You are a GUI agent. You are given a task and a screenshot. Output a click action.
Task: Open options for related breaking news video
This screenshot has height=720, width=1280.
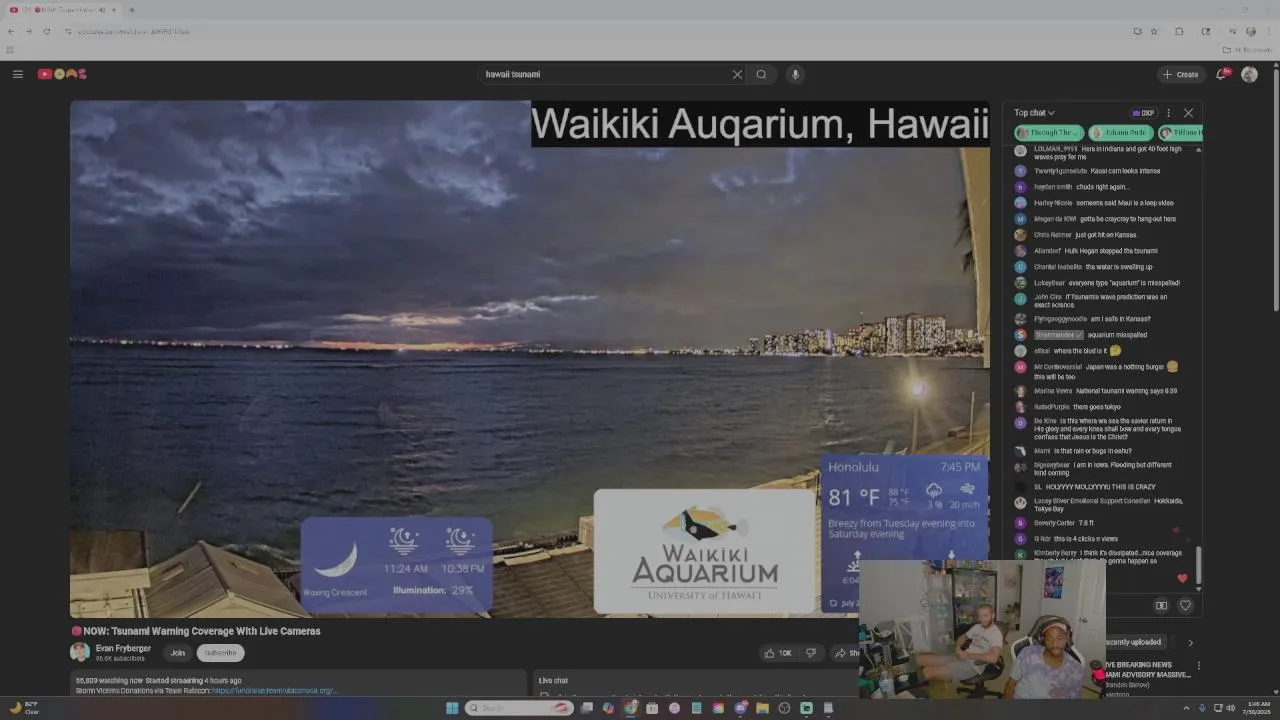(1198, 665)
